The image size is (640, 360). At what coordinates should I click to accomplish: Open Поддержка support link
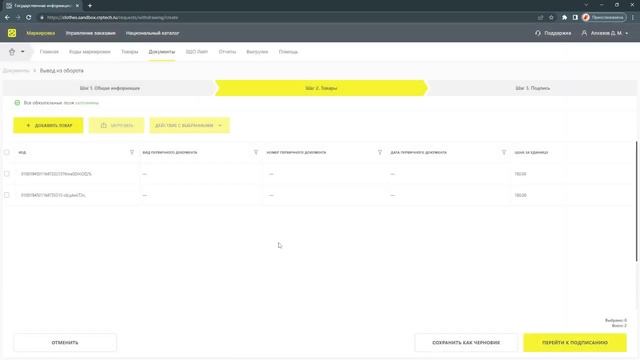point(553,33)
